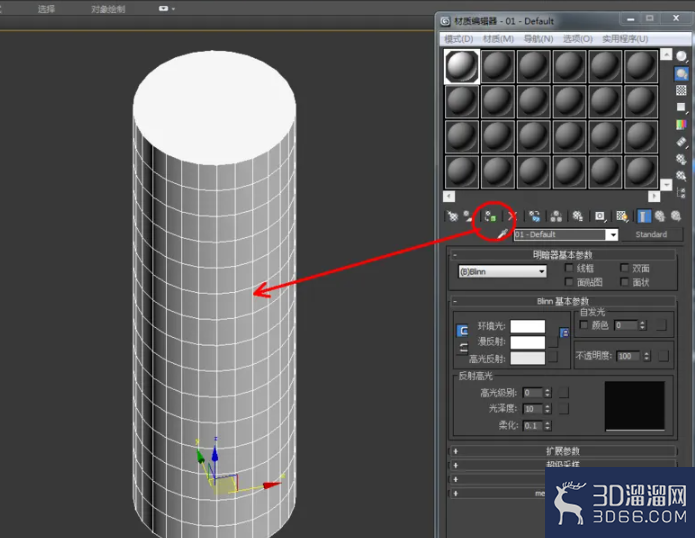Expand the 超级采样 rollout
Viewport: 695px width, 538px height.
click(563, 464)
